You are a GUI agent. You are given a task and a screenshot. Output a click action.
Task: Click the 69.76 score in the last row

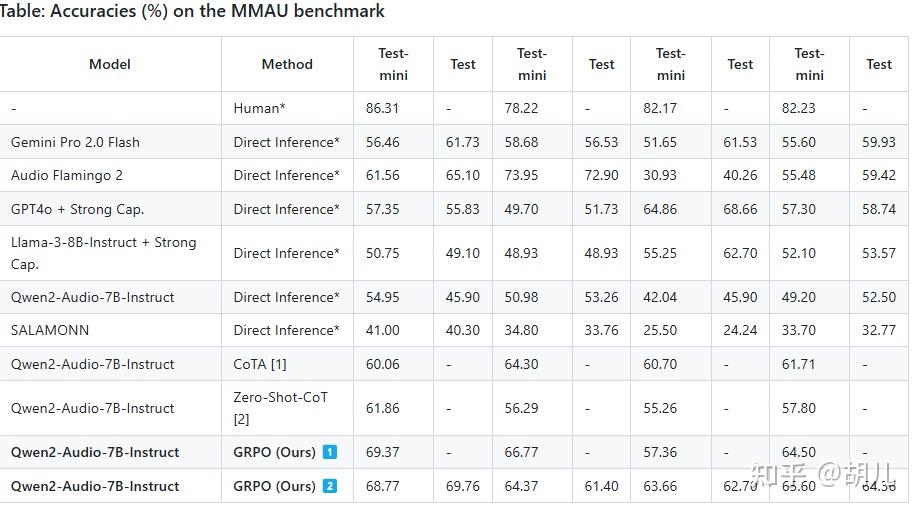click(x=462, y=486)
